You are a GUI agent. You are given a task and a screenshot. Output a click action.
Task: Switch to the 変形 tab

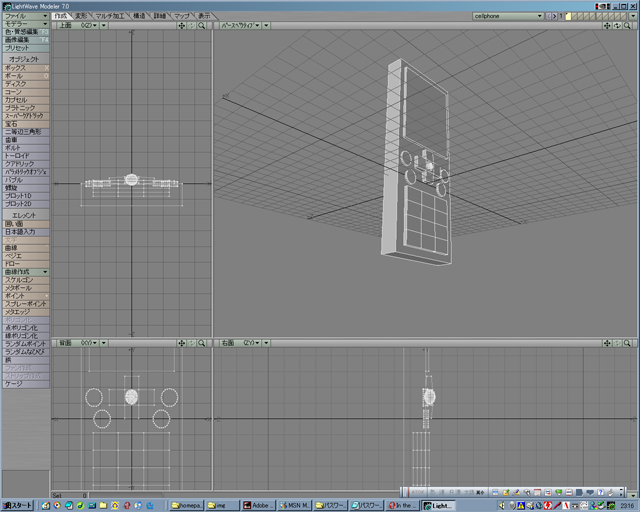(x=81, y=16)
